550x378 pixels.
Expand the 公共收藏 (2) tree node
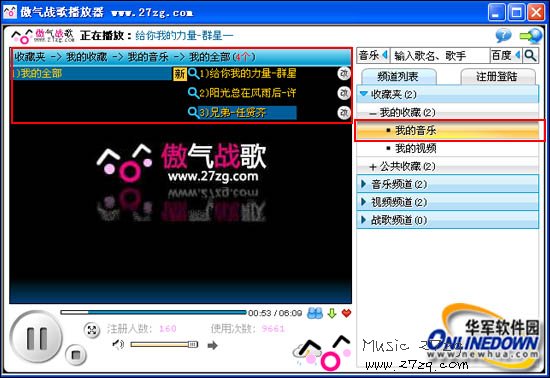373,167
